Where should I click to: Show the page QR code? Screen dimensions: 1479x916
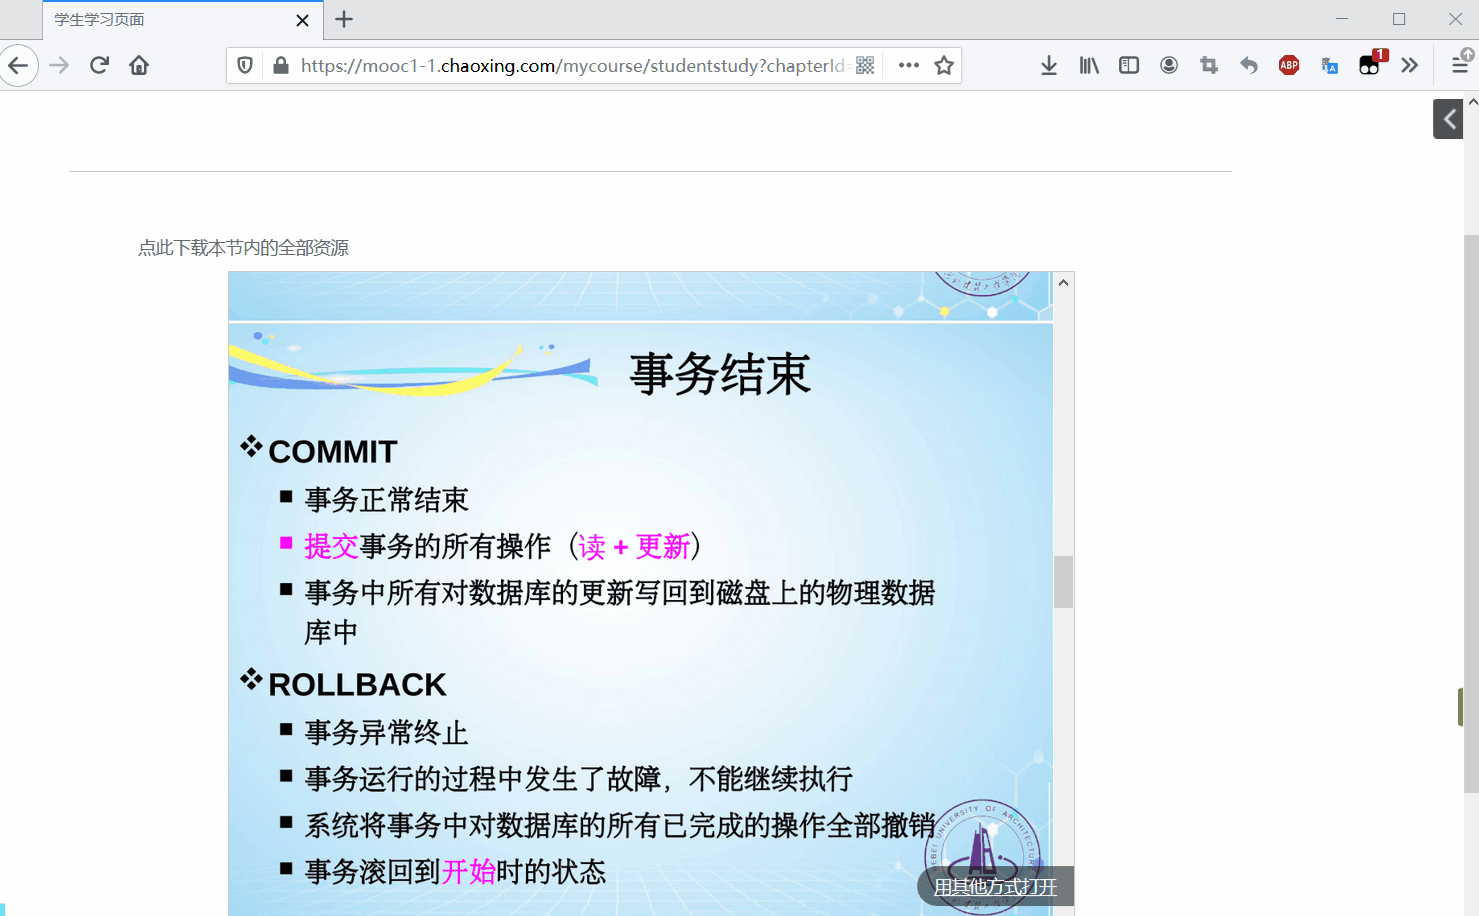click(x=865, y=66)
